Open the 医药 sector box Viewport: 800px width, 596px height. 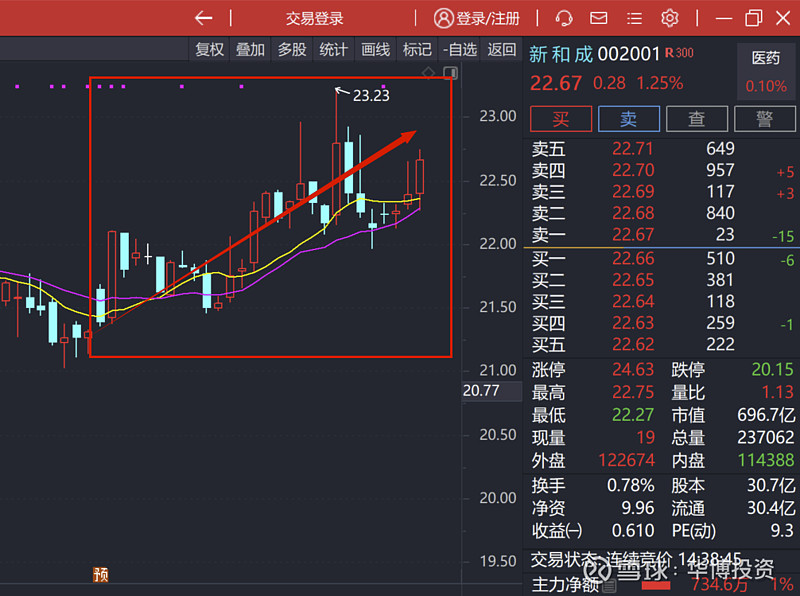click(766, 71)
